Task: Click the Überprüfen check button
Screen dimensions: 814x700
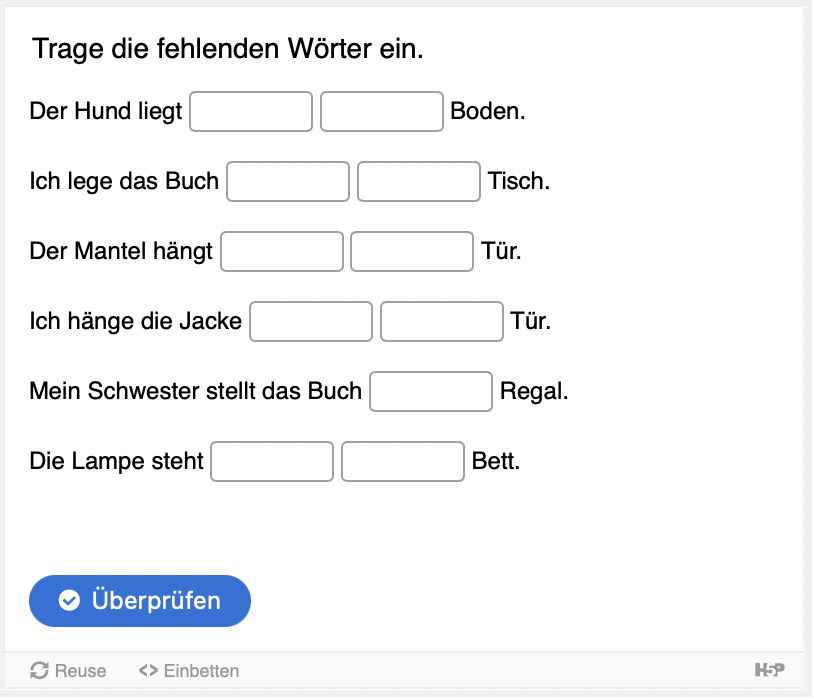Action: click(x=140, y=601)
